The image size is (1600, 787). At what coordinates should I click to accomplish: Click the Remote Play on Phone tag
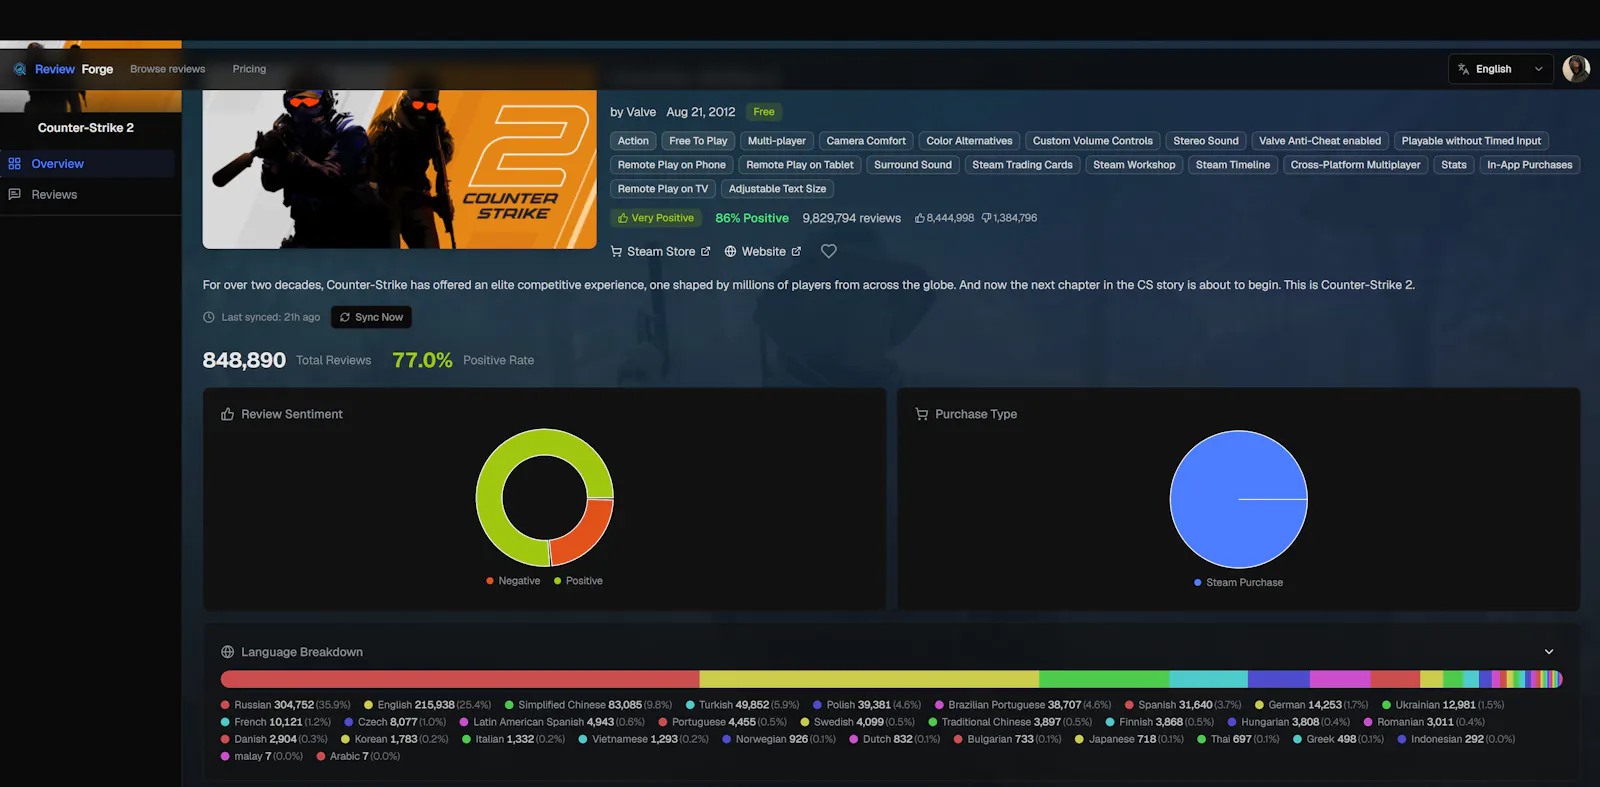pyautogui.click(x=671, y=165)
